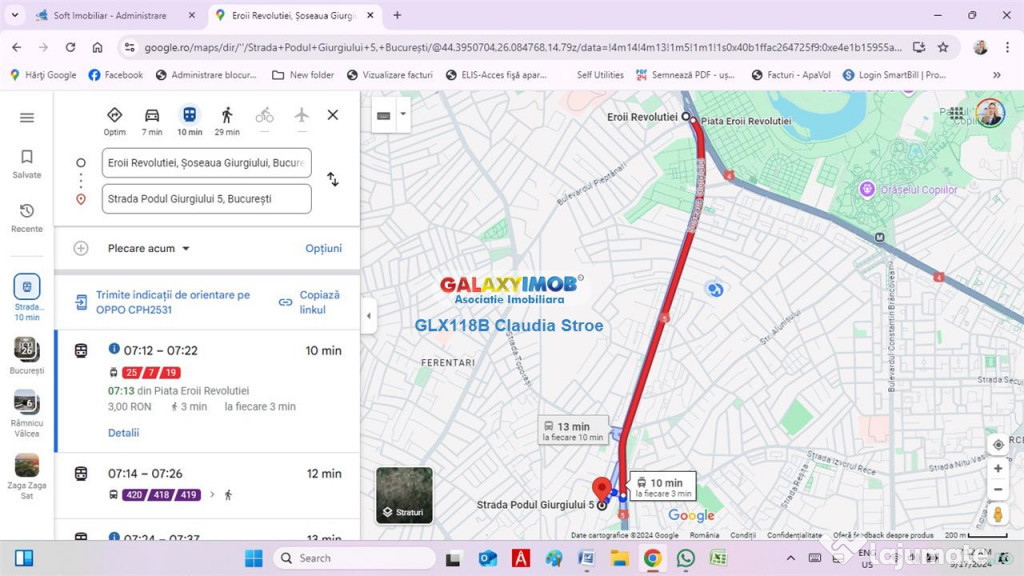Viewport: 1024px width, 576px height.
Task: Open Condiții terms link
Action: (x=743, y=535)
